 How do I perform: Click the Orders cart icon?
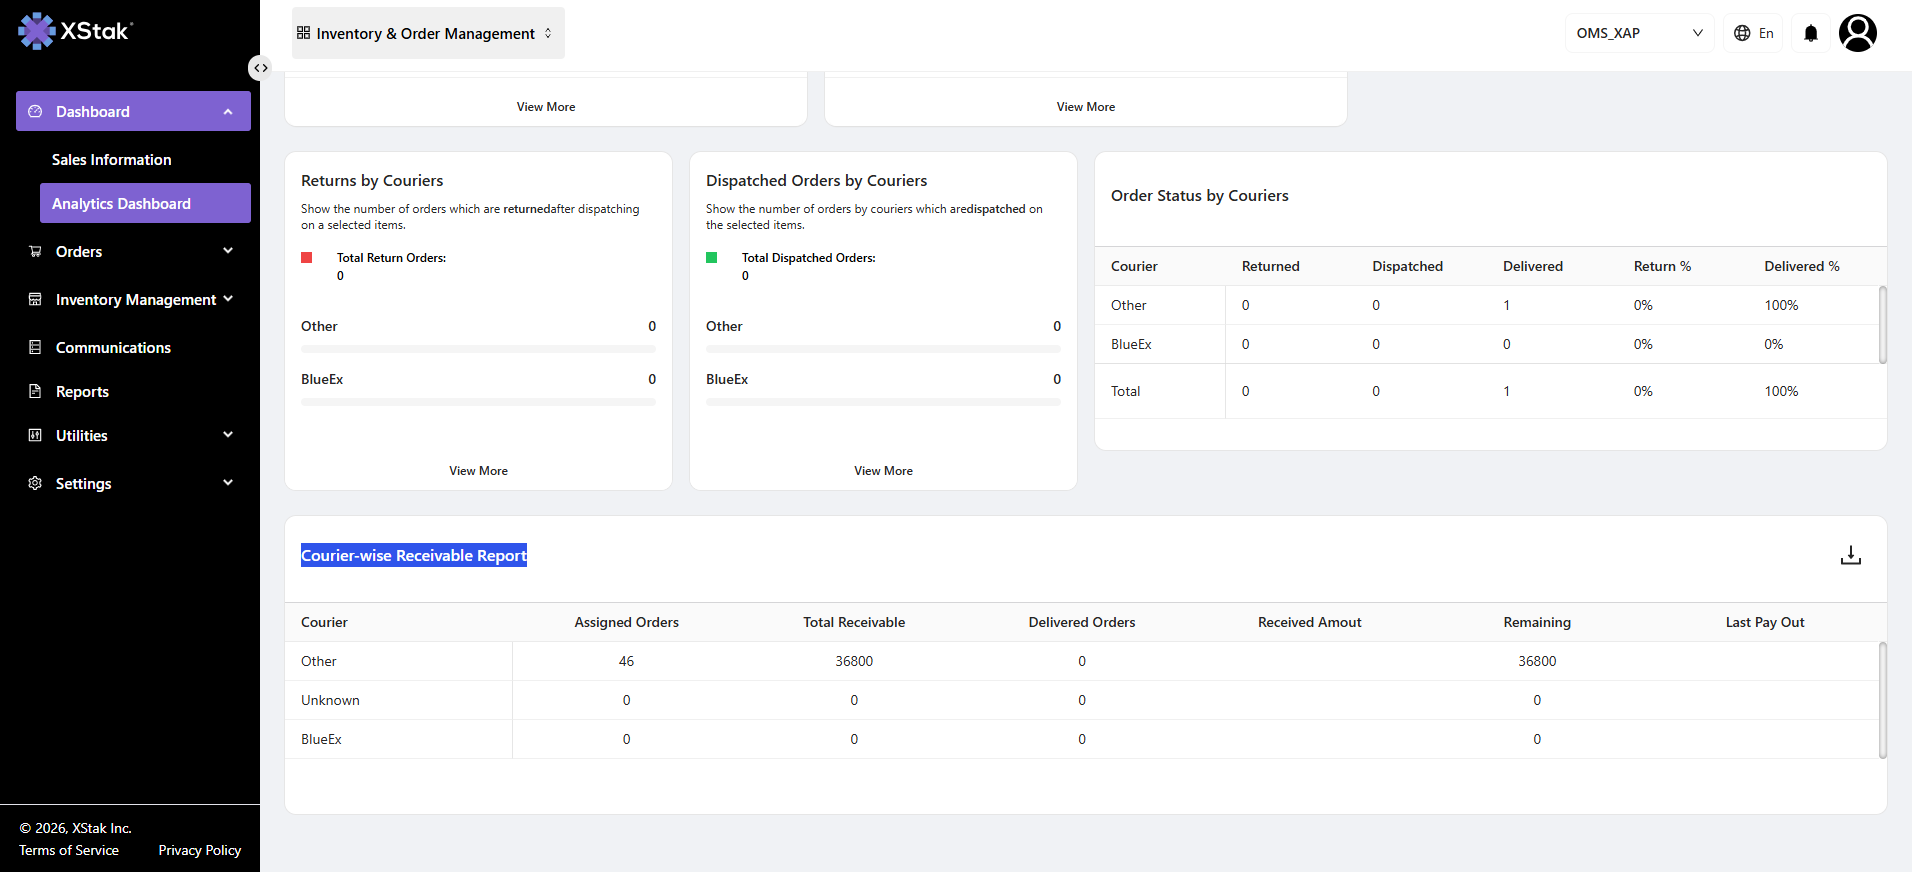pyautogui.click(x=35, y=251)
